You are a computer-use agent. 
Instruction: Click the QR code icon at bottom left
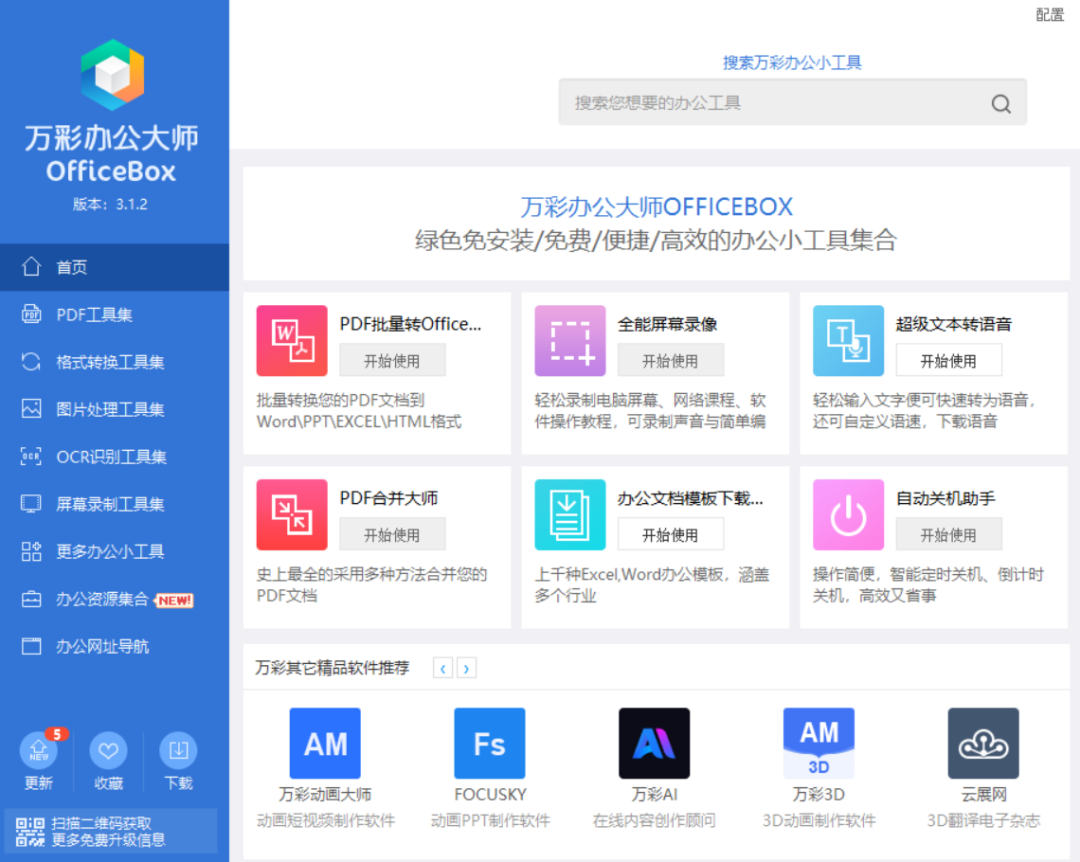click(30, 832)
